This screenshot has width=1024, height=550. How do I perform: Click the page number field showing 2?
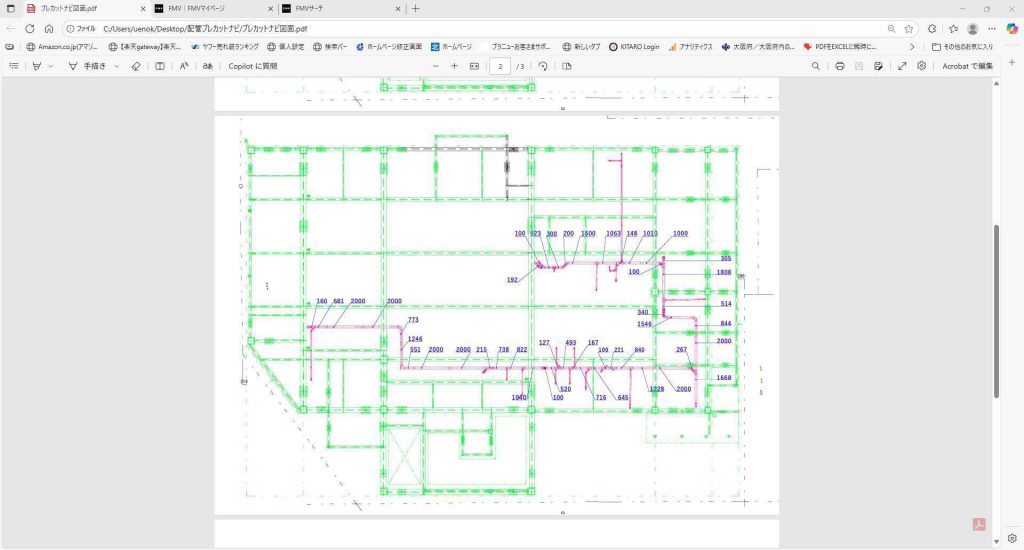pyautogui.click(x=500, y=66)
